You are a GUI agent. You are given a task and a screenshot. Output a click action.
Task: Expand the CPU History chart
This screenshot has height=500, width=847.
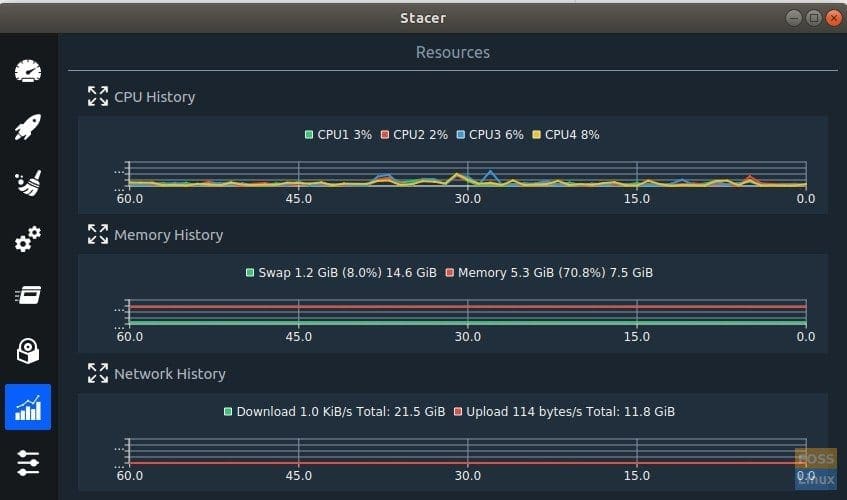click(x=98, y=96)
